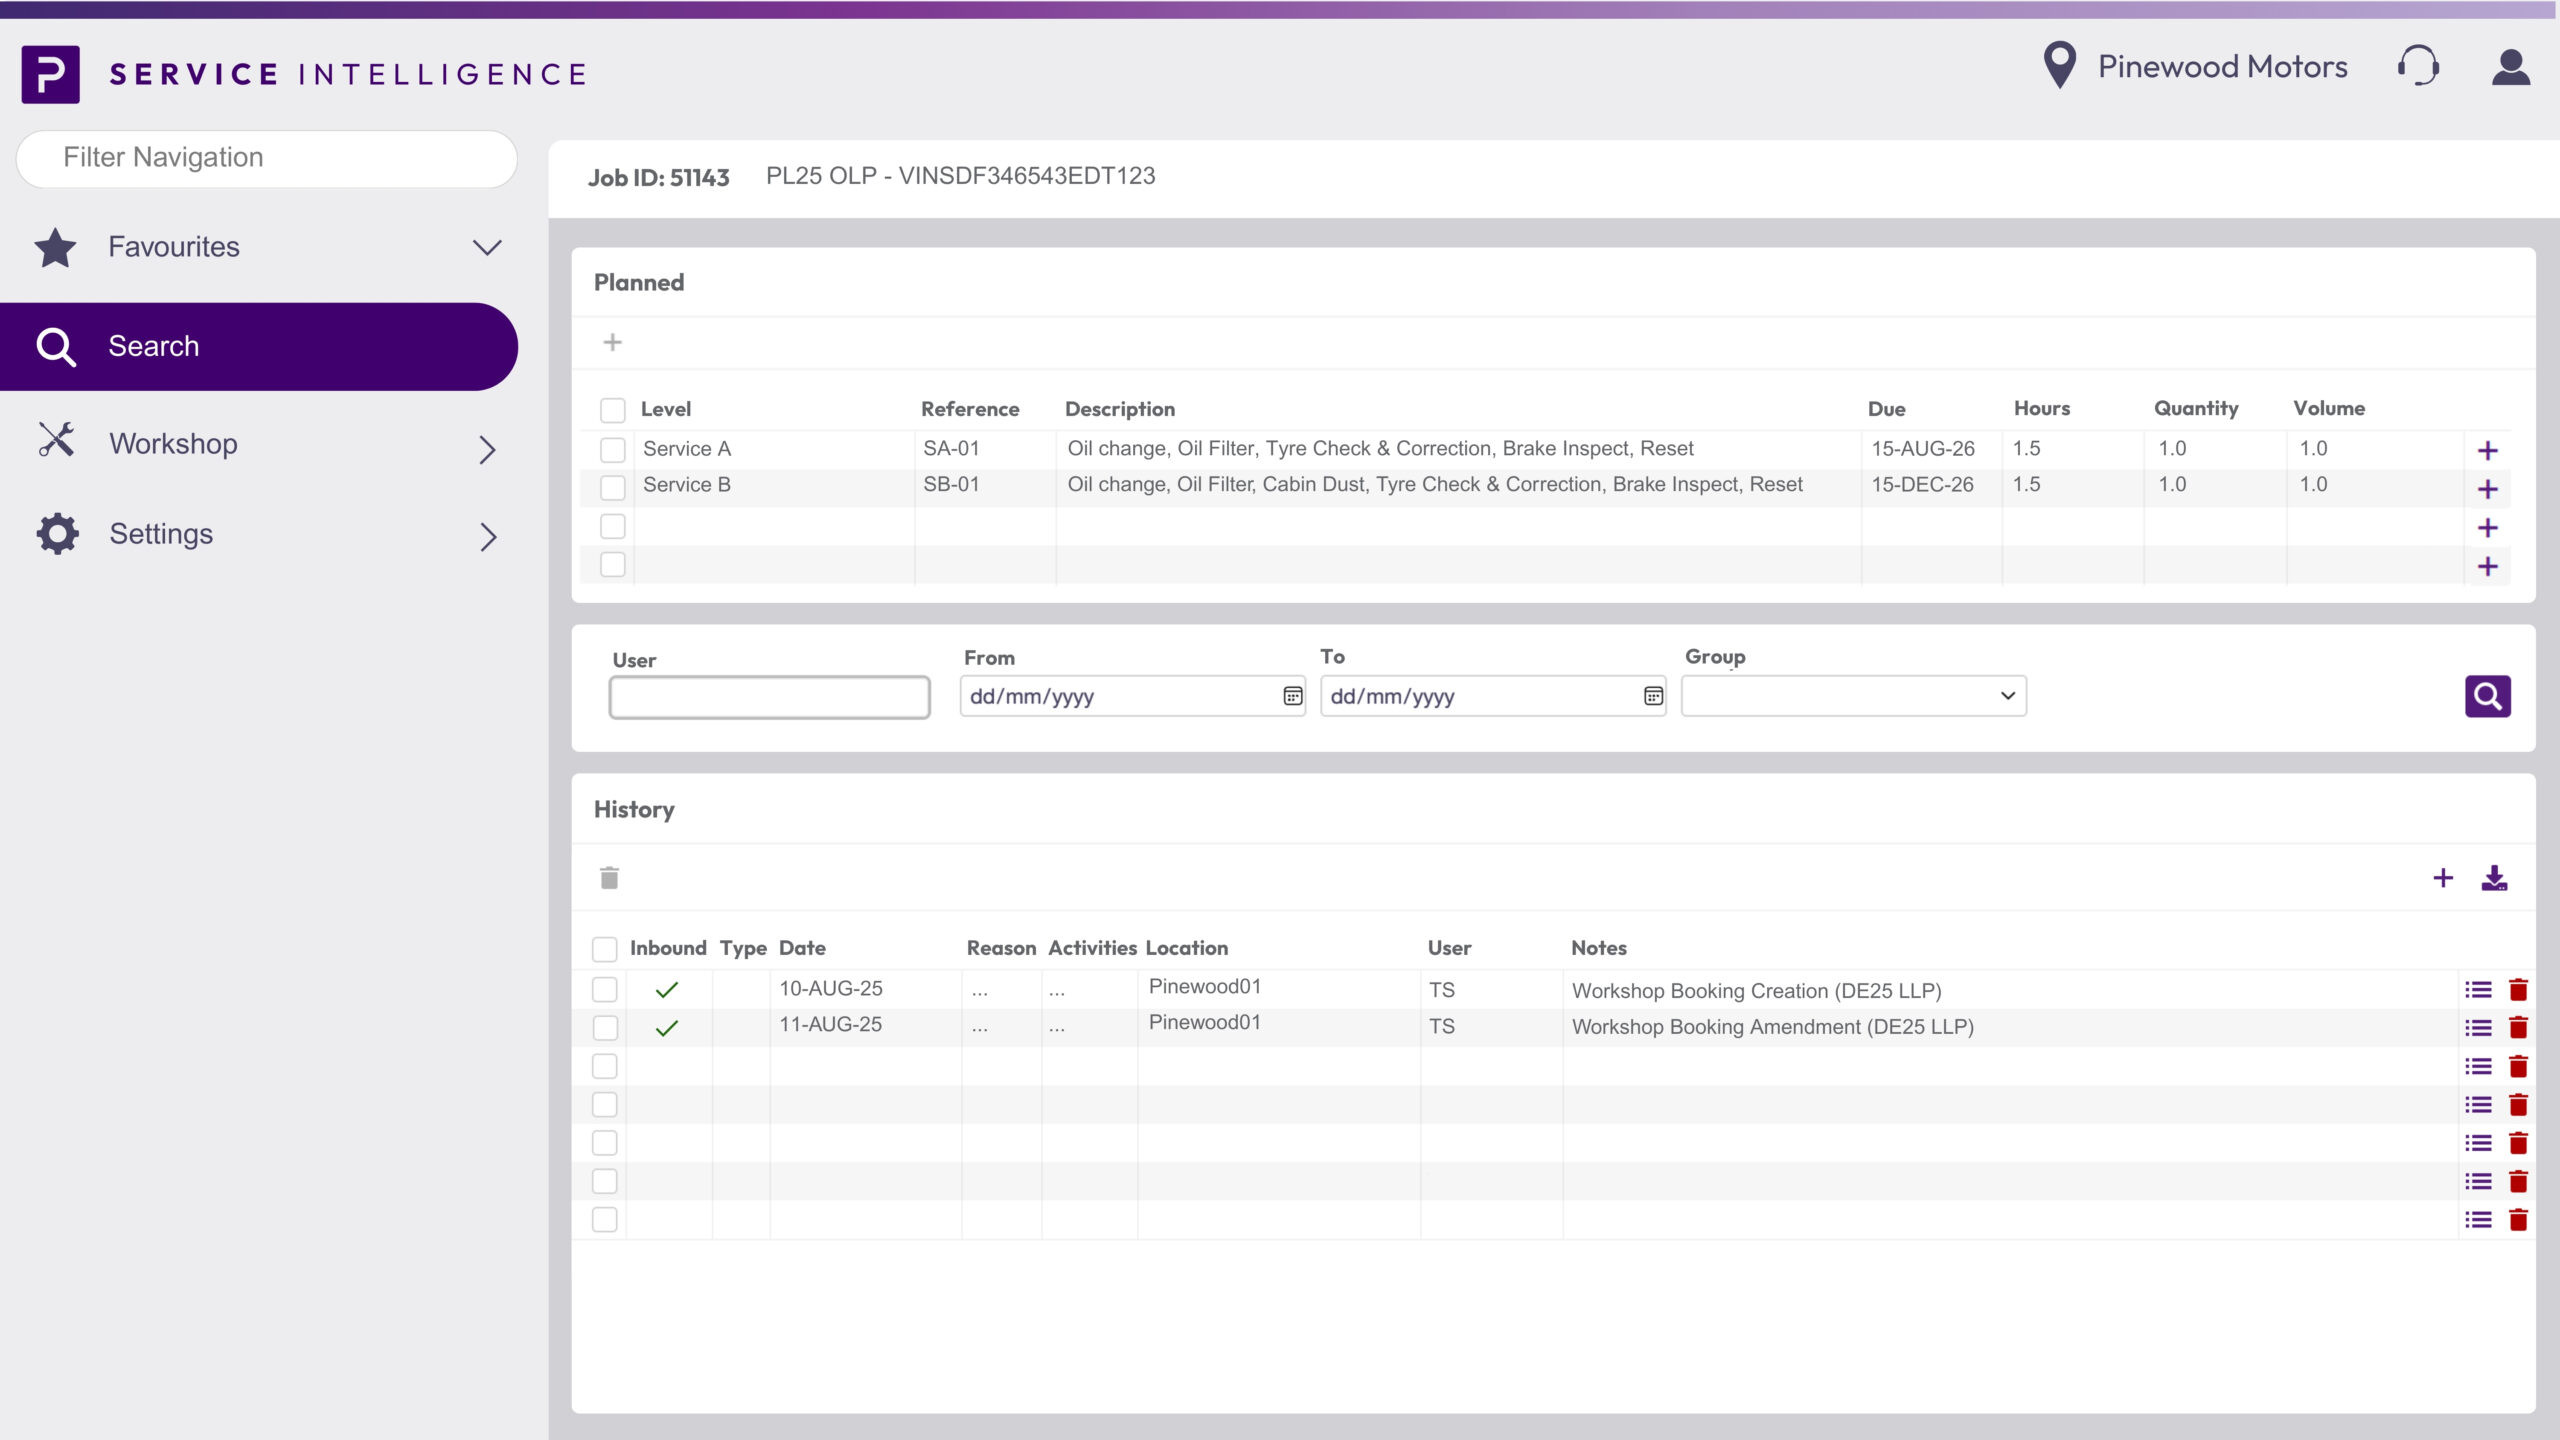Open the user profile icon
The height and width of the screenshot is (1440, 2560).
(2511, 68)
